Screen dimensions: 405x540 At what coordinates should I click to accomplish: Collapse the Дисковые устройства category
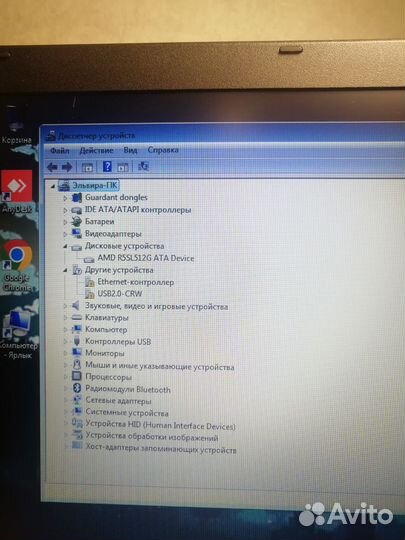[65, 246]
